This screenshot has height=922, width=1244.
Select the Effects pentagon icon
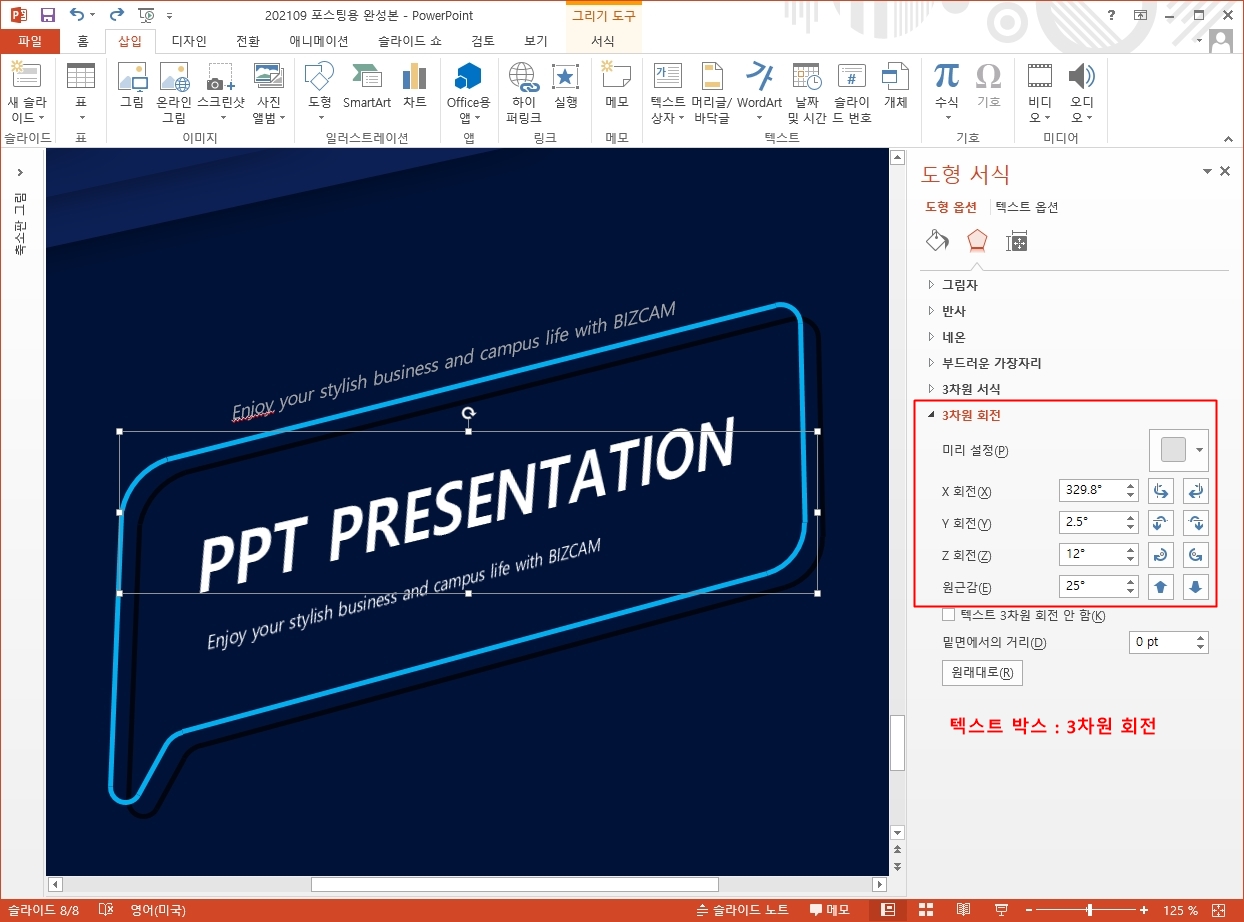point(977,241)
